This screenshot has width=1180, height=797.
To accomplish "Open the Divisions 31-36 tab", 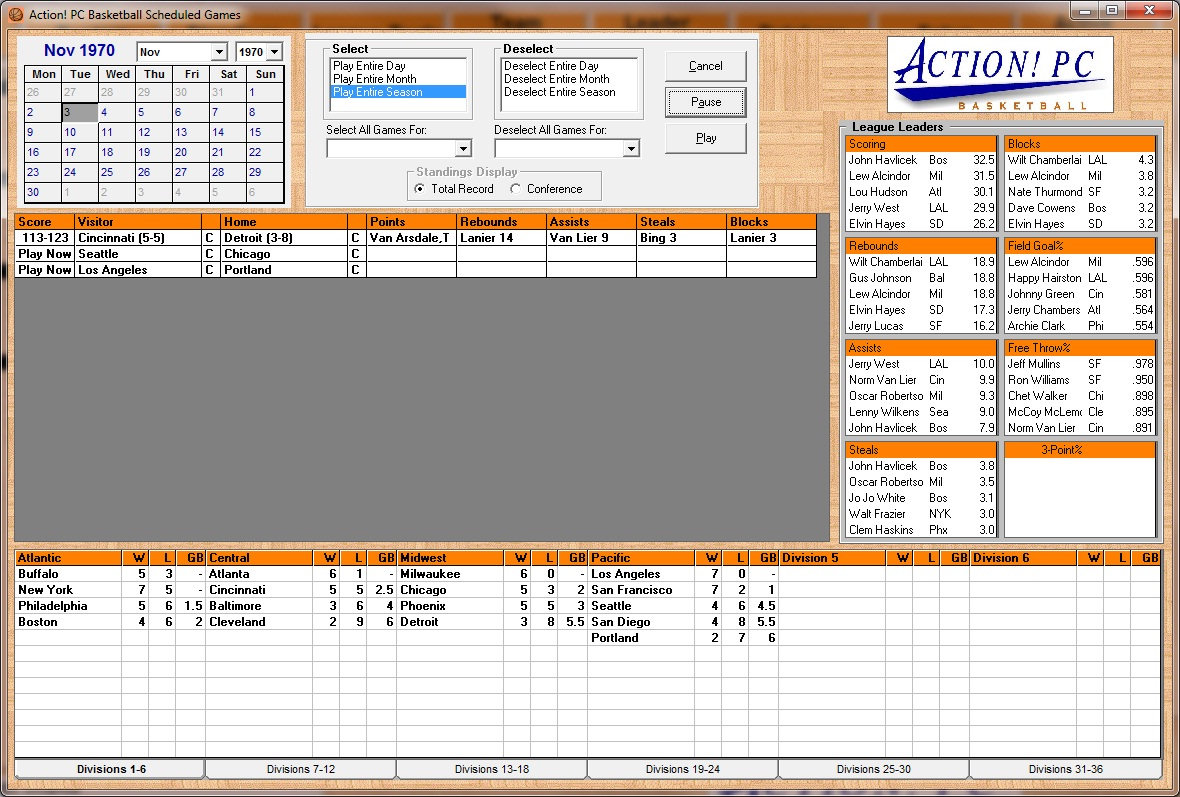I will [1064, 769].
